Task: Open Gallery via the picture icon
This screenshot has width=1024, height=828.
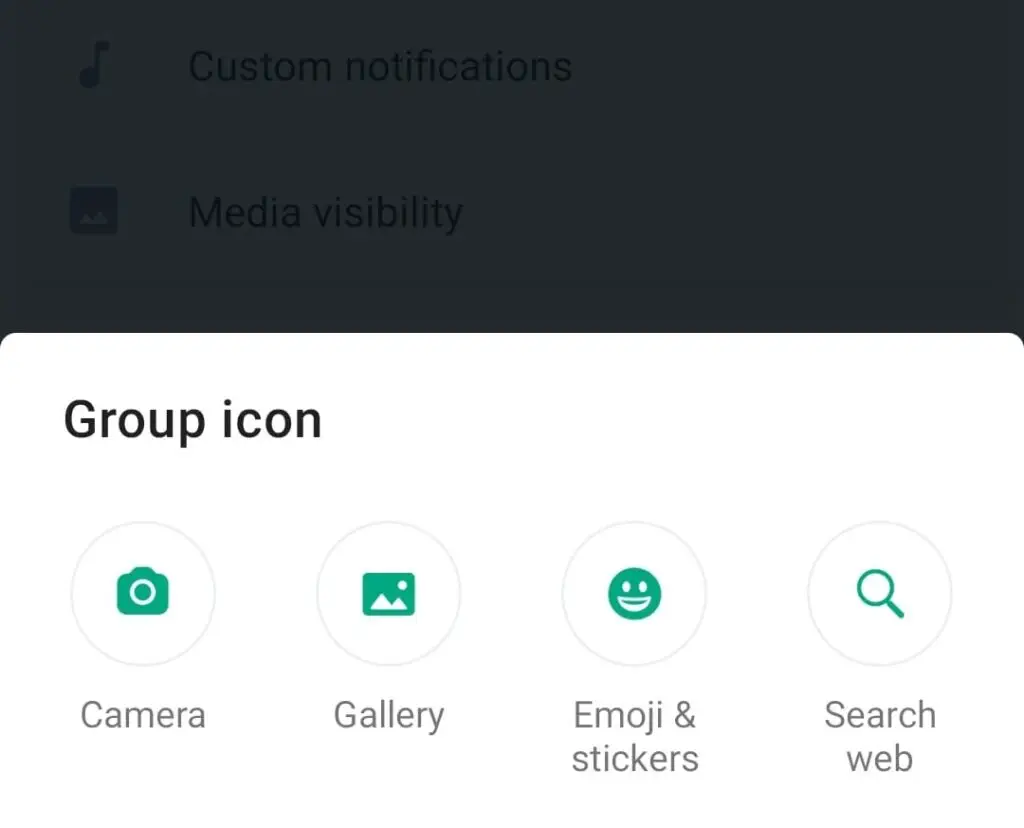Action: pyautogui.click(x=389, y=594)
